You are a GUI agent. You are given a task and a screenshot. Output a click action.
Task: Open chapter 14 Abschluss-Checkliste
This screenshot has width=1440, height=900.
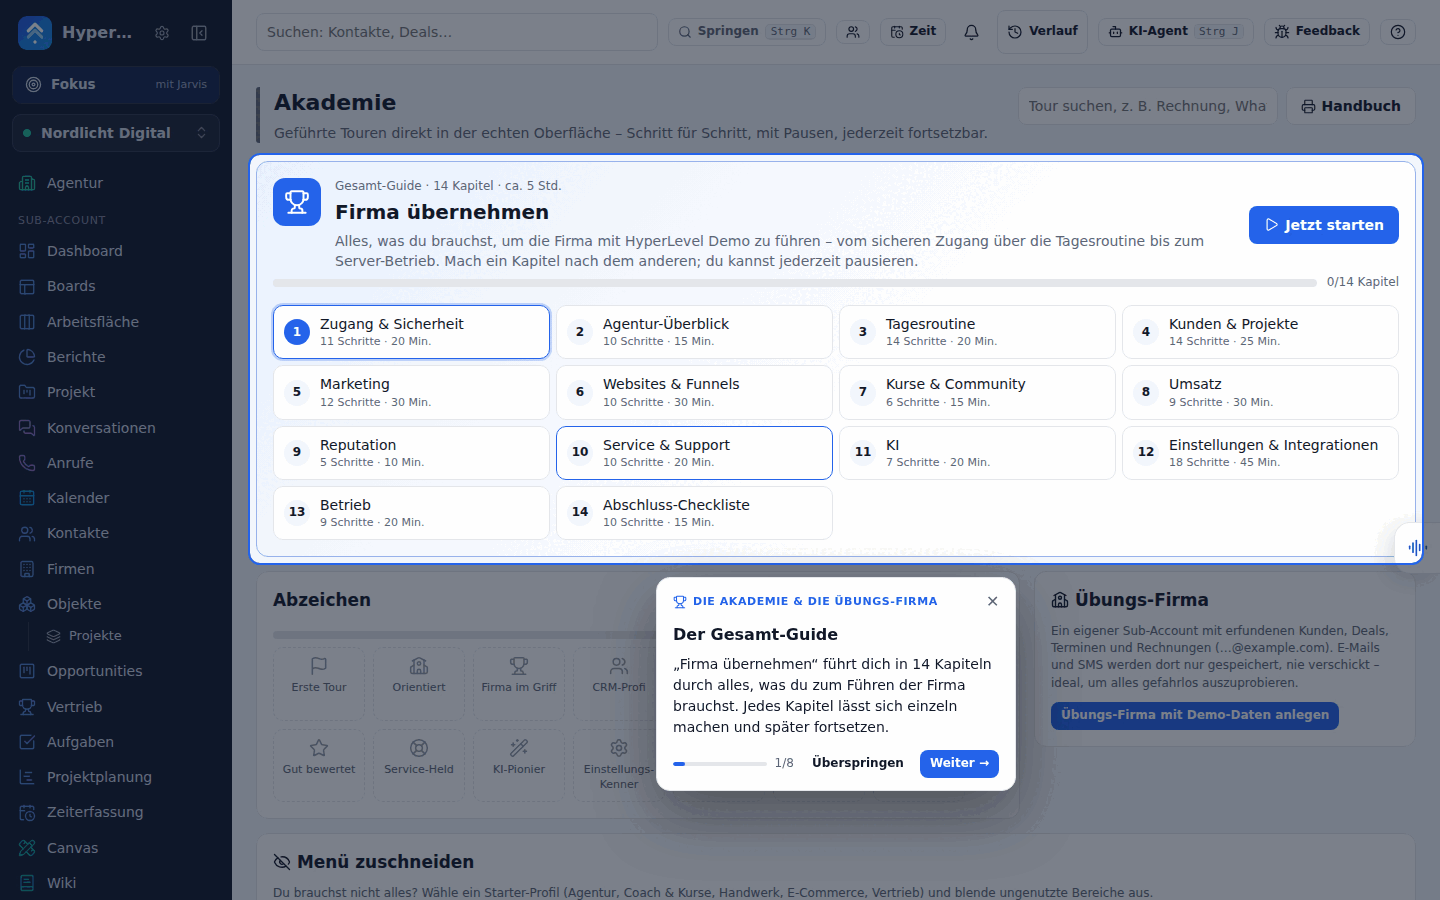[x=694, y=513]
